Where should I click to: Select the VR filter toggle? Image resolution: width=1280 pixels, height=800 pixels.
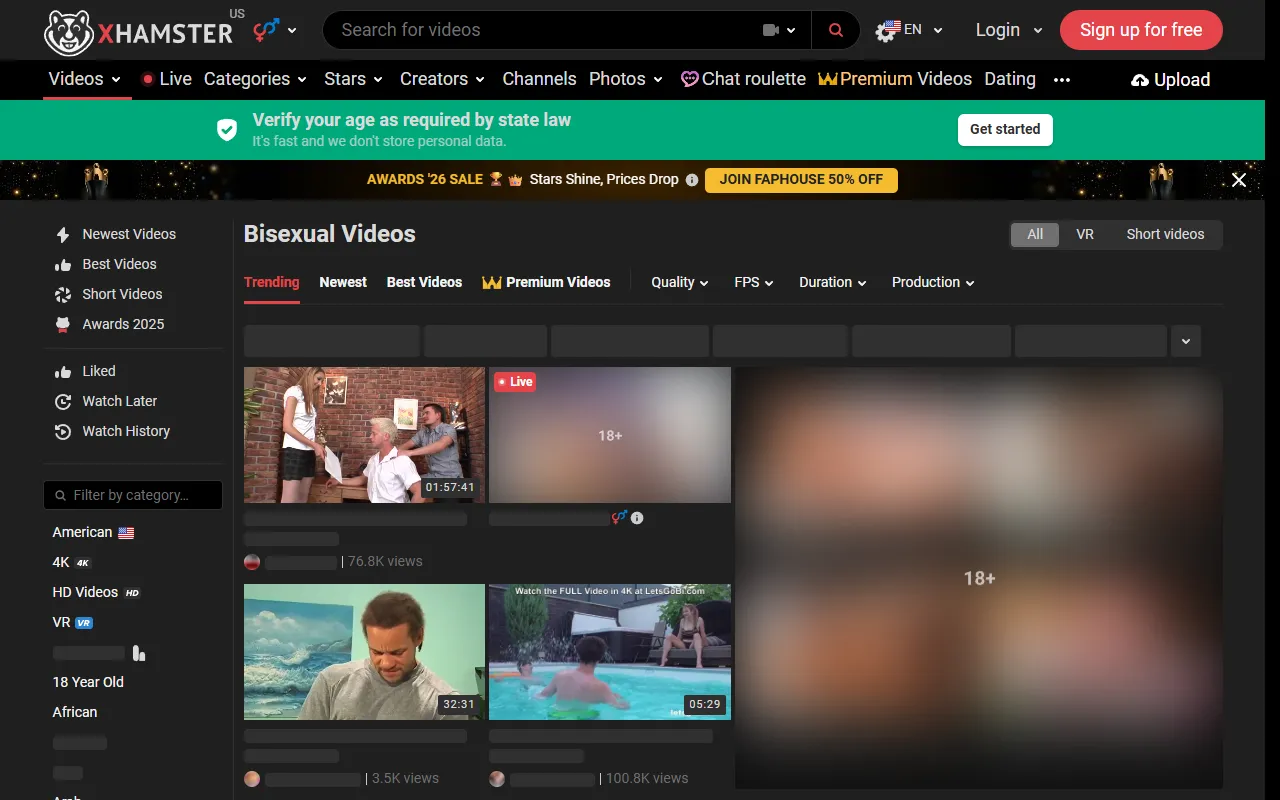pos(1085,234)
